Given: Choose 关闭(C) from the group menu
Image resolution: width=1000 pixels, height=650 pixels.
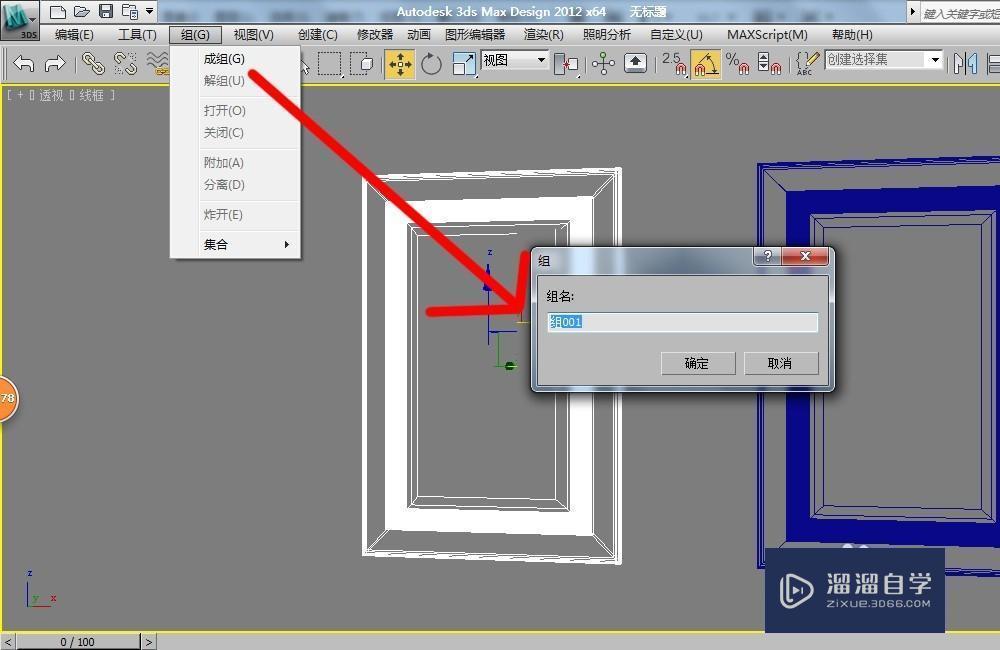Looking at the screenshot, I should coord(235,133).
